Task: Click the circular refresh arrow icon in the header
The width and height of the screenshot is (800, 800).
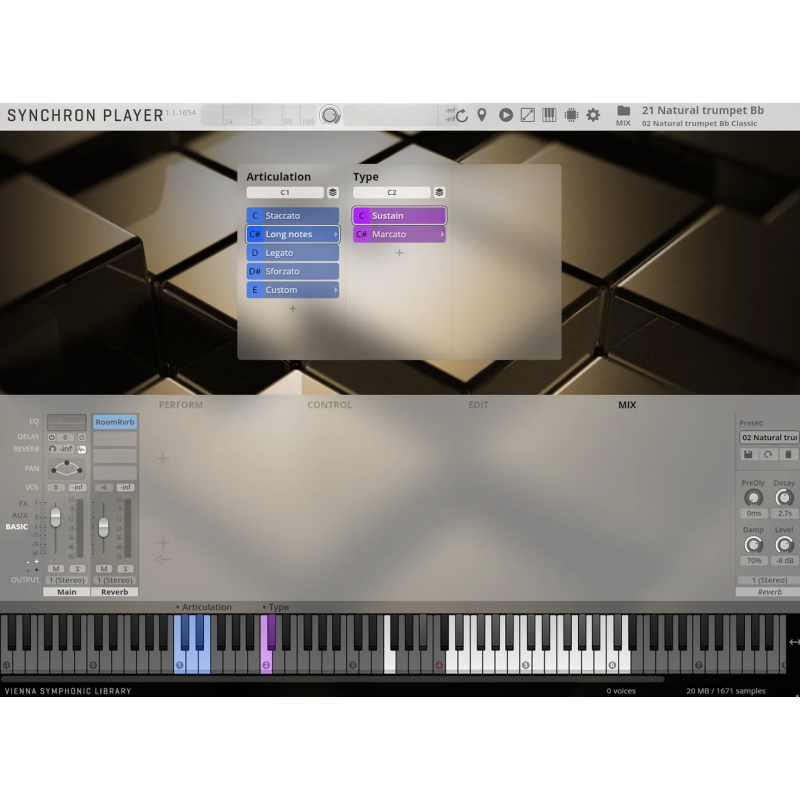Action: coord(462,116)
